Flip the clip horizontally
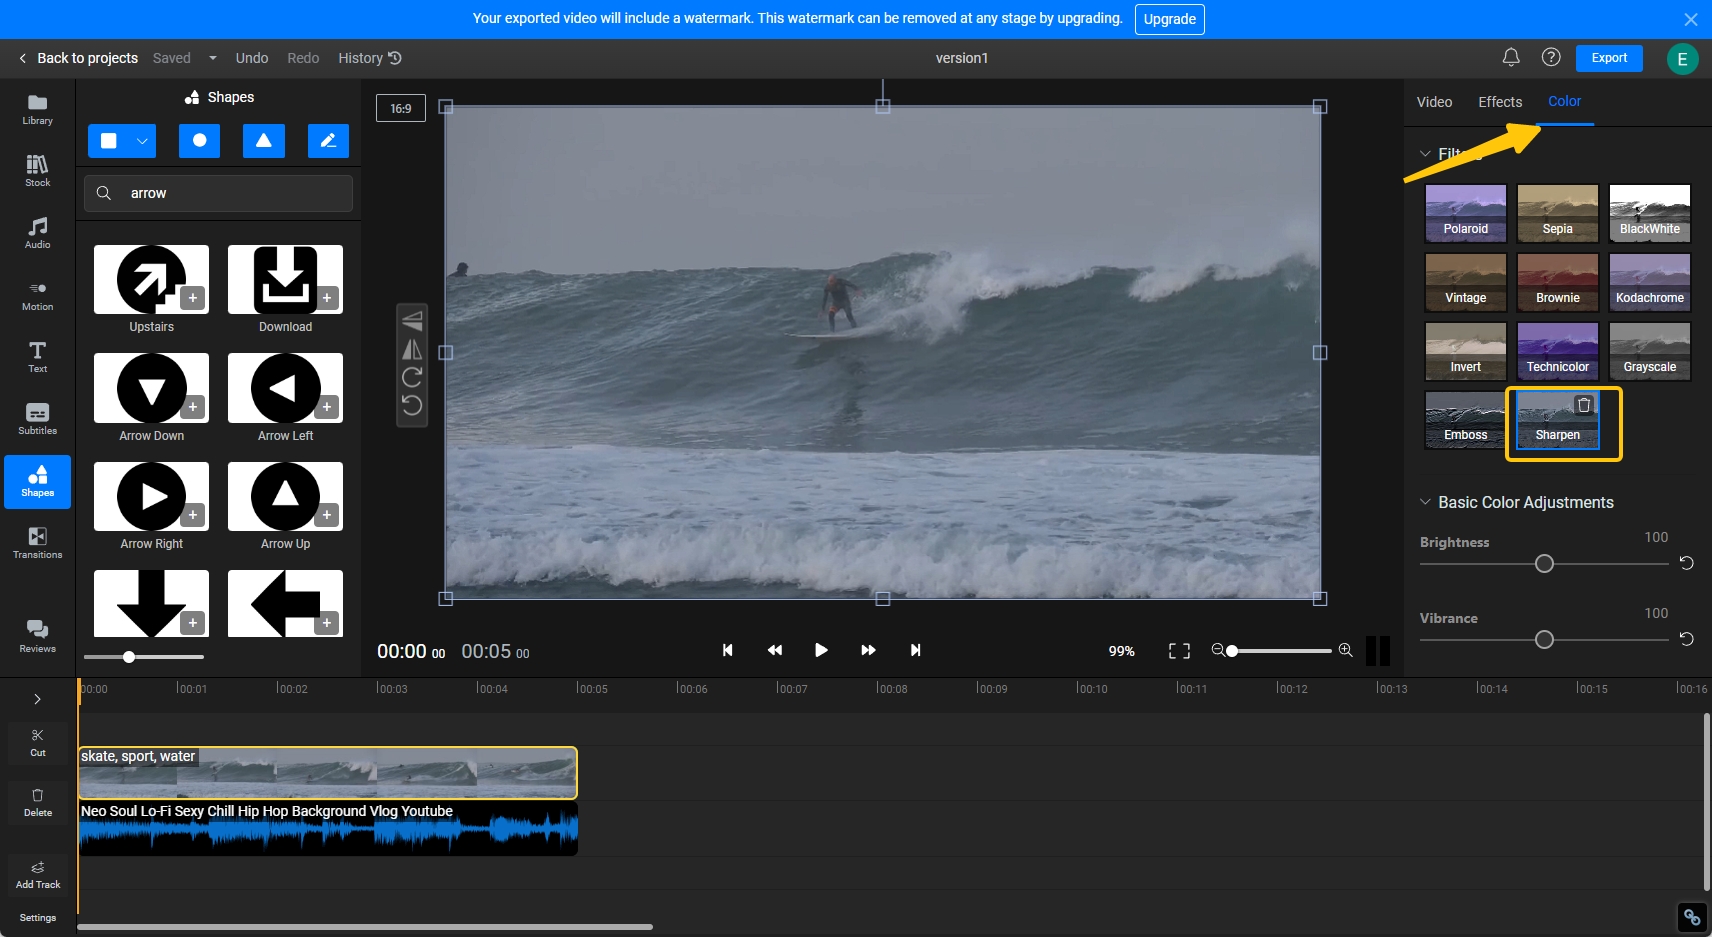This screenshot has width=1712, height=937. pos(412,349)
